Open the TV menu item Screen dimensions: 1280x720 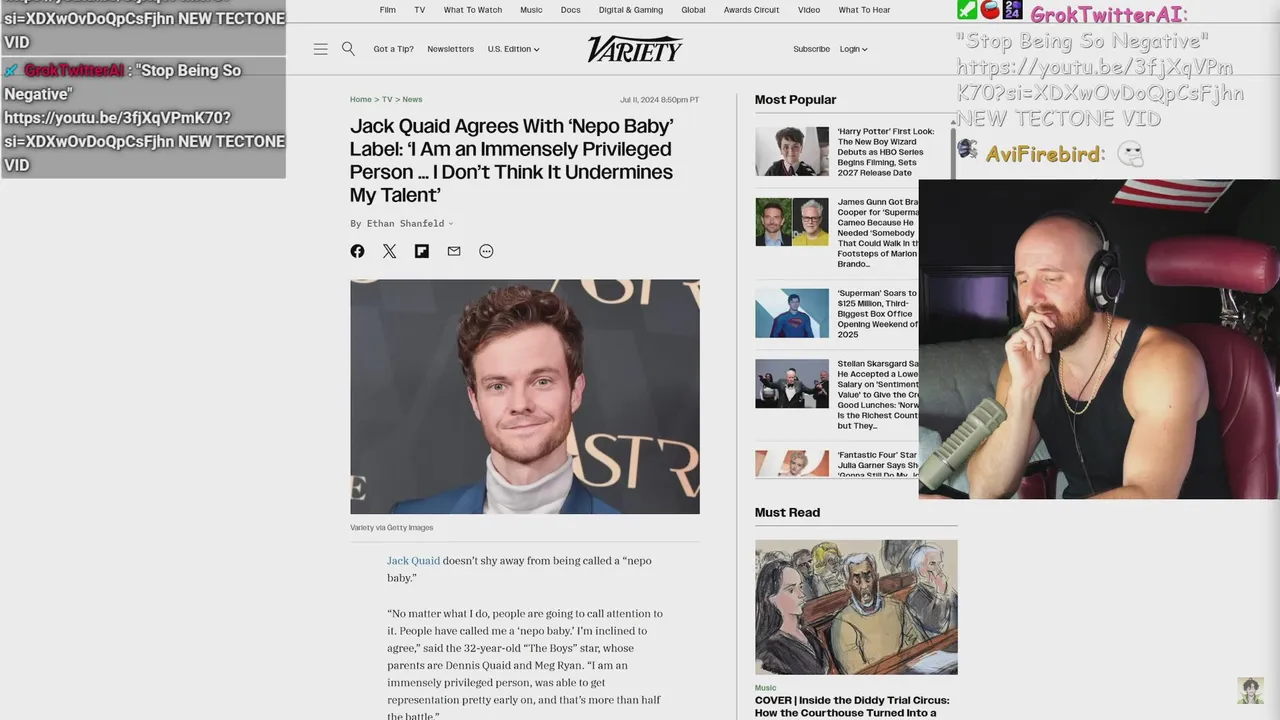420,10
